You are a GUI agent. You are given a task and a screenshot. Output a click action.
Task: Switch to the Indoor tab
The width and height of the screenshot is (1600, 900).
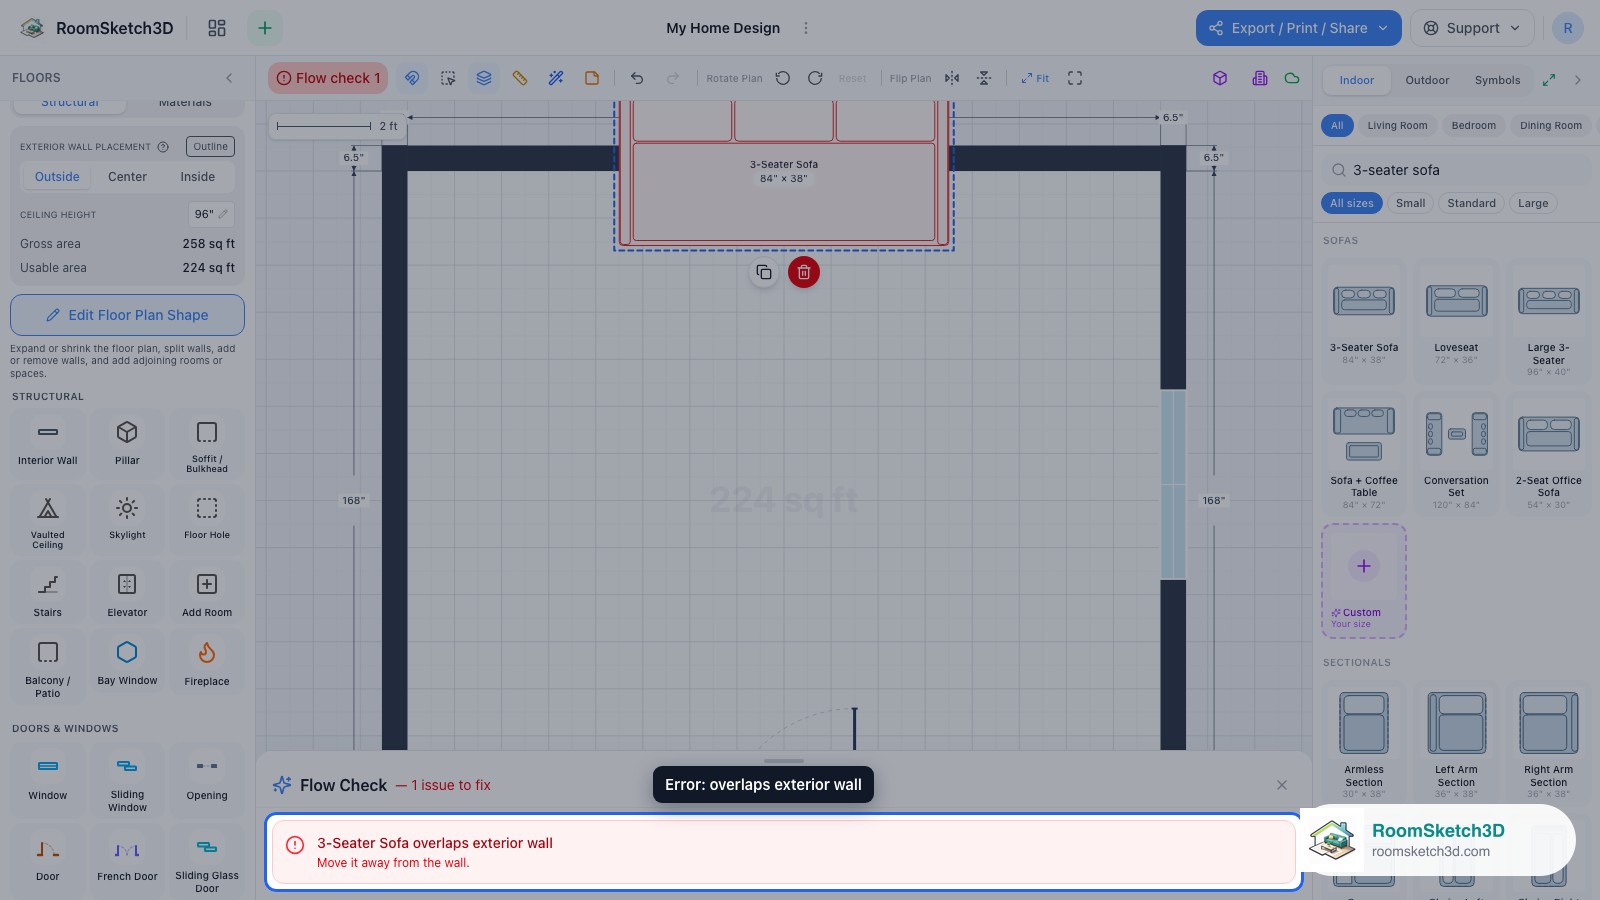click(1357, 80)
